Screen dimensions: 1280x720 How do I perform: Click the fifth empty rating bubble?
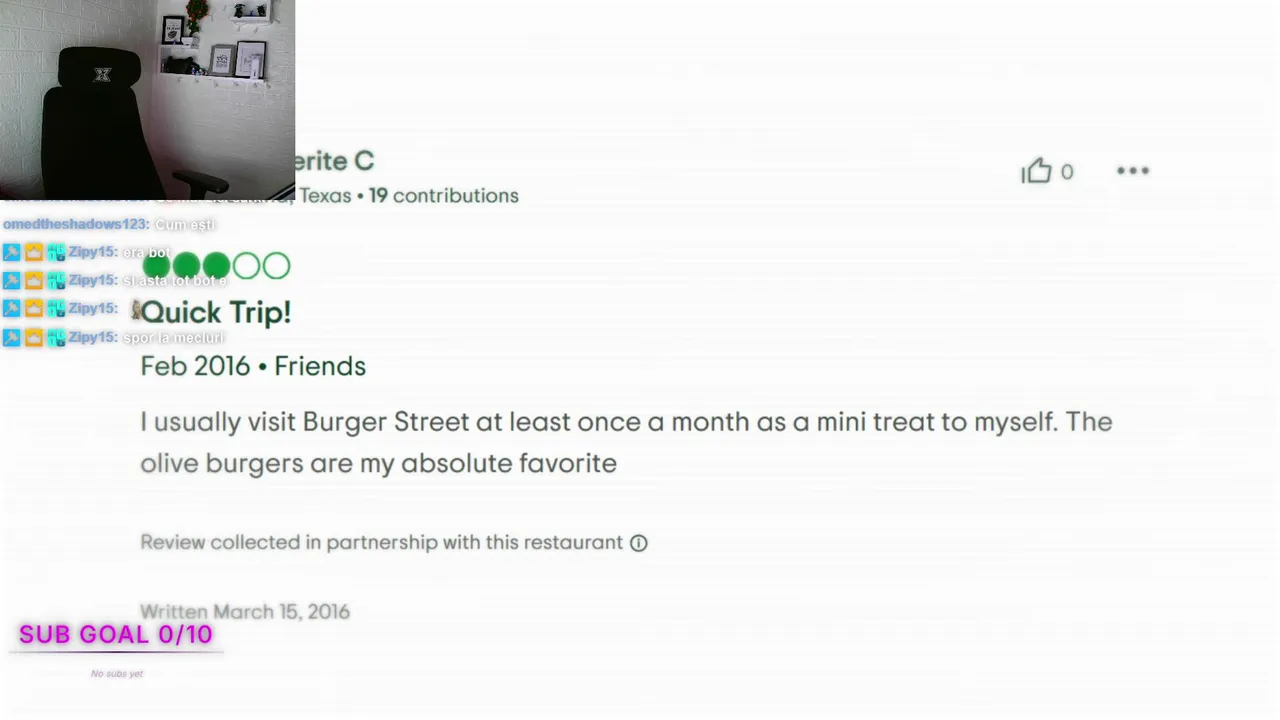click(x=277, y=266)
